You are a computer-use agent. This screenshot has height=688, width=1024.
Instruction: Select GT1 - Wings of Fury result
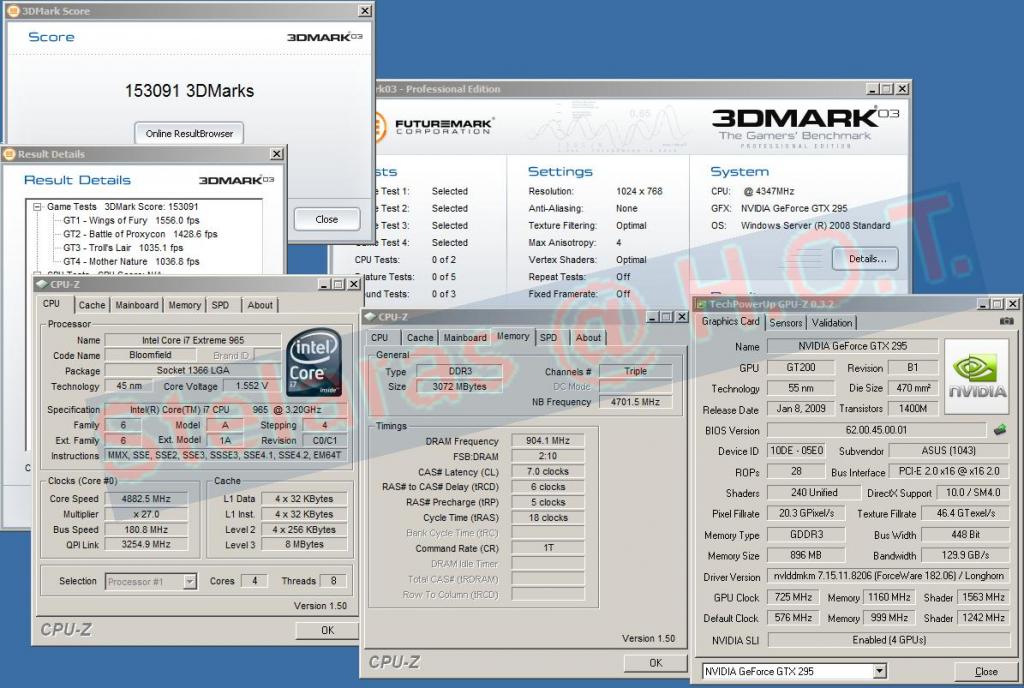131,221
